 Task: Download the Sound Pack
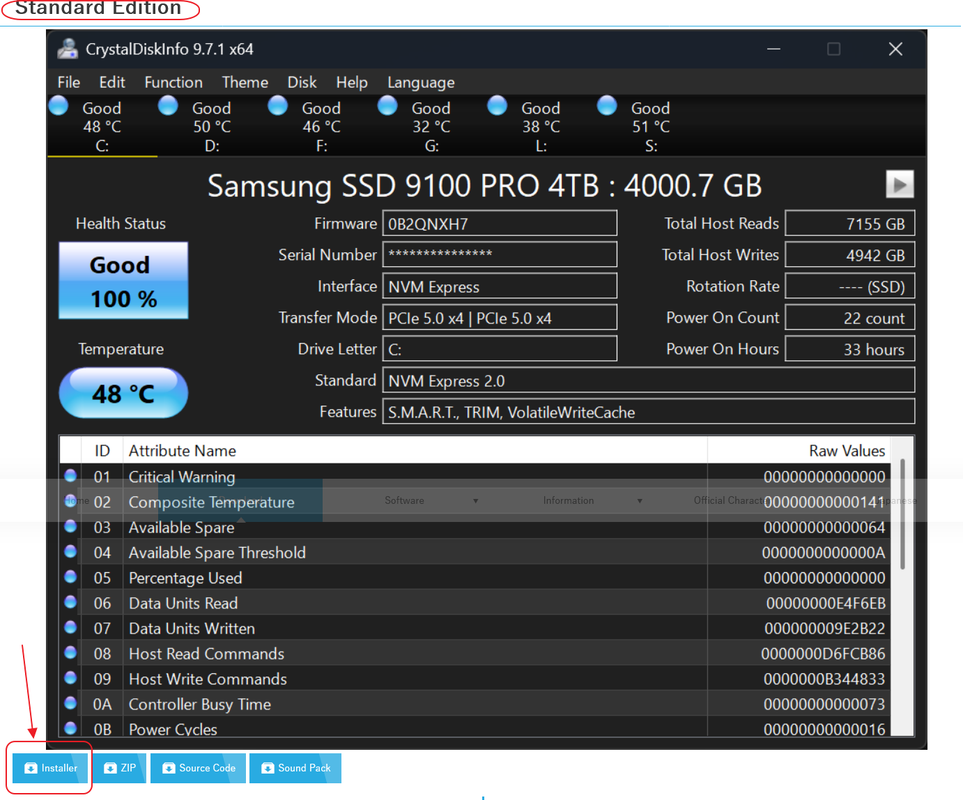tap(295, 768)
